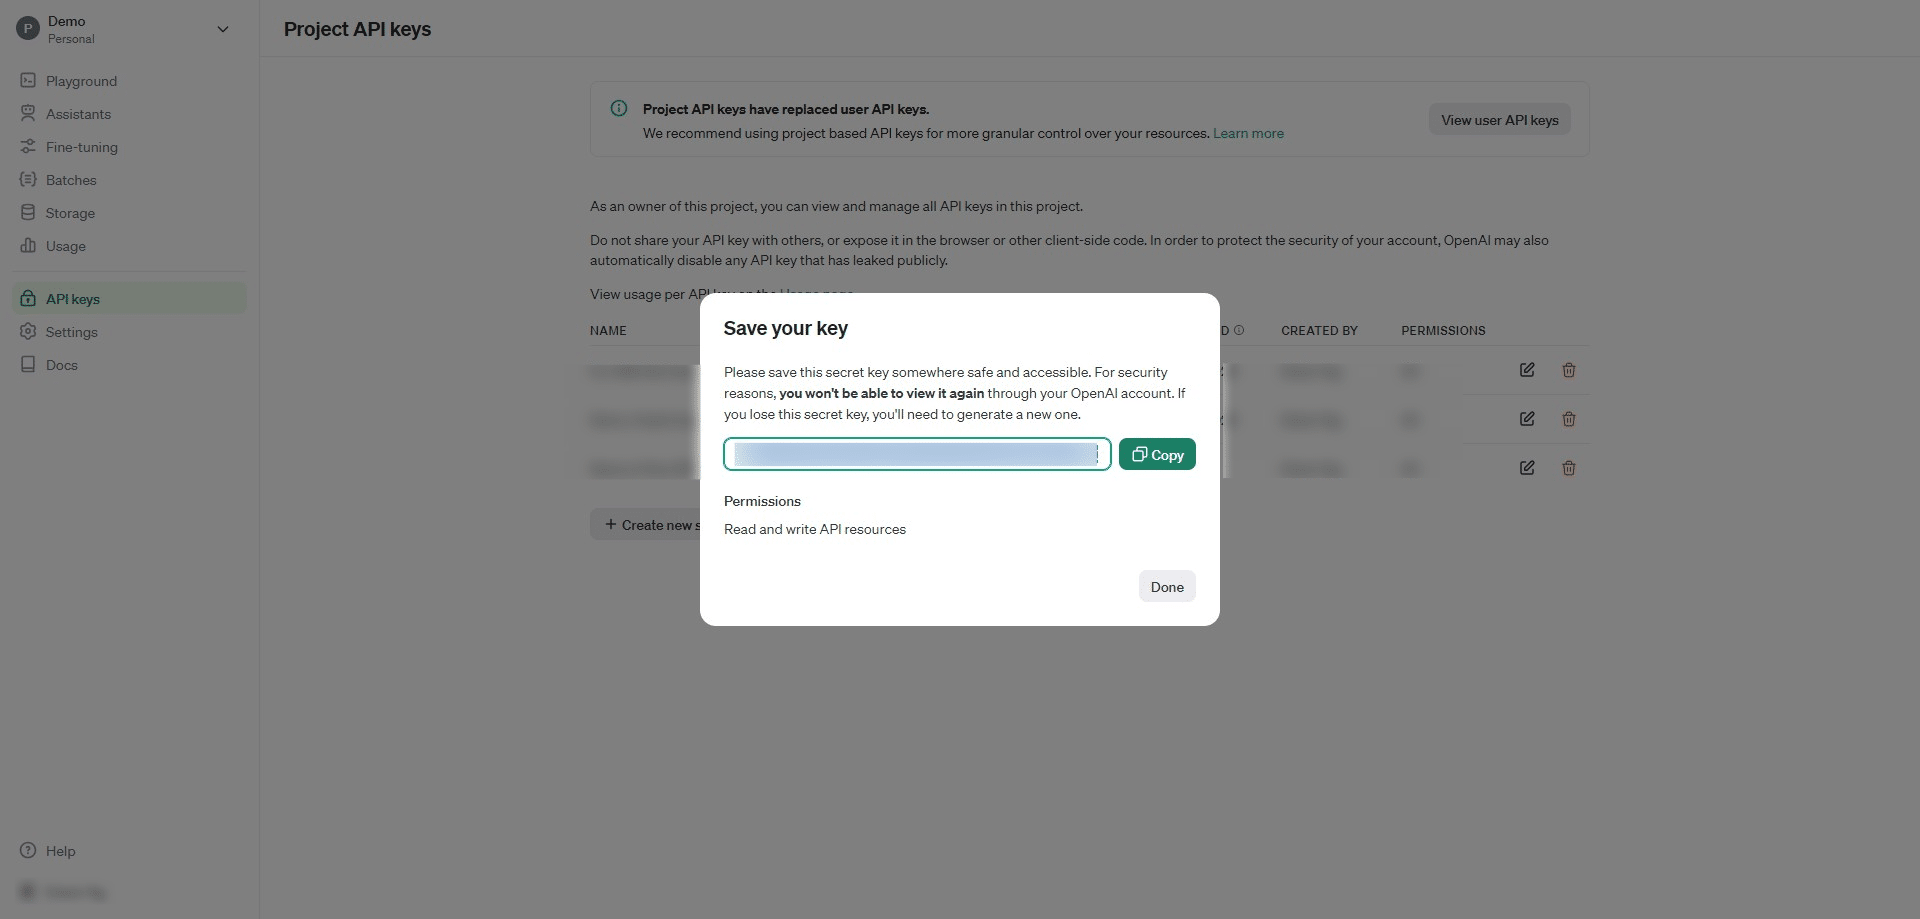Edit the second API key row
Image resolution: width=1920 pixels, height=919 pixels.
click(x=1527, y=419)
